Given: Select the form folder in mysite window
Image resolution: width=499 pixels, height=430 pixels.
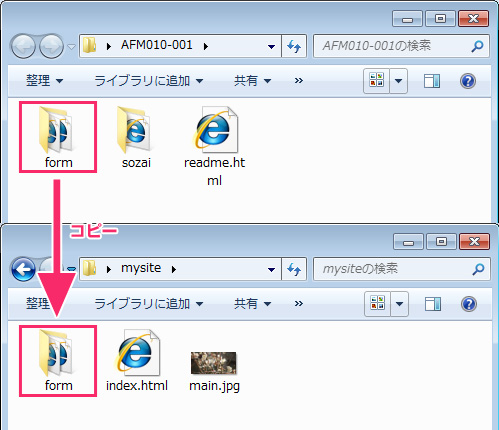Looking at the screenshot, I should pyautogui.click(x=58, y=360).
